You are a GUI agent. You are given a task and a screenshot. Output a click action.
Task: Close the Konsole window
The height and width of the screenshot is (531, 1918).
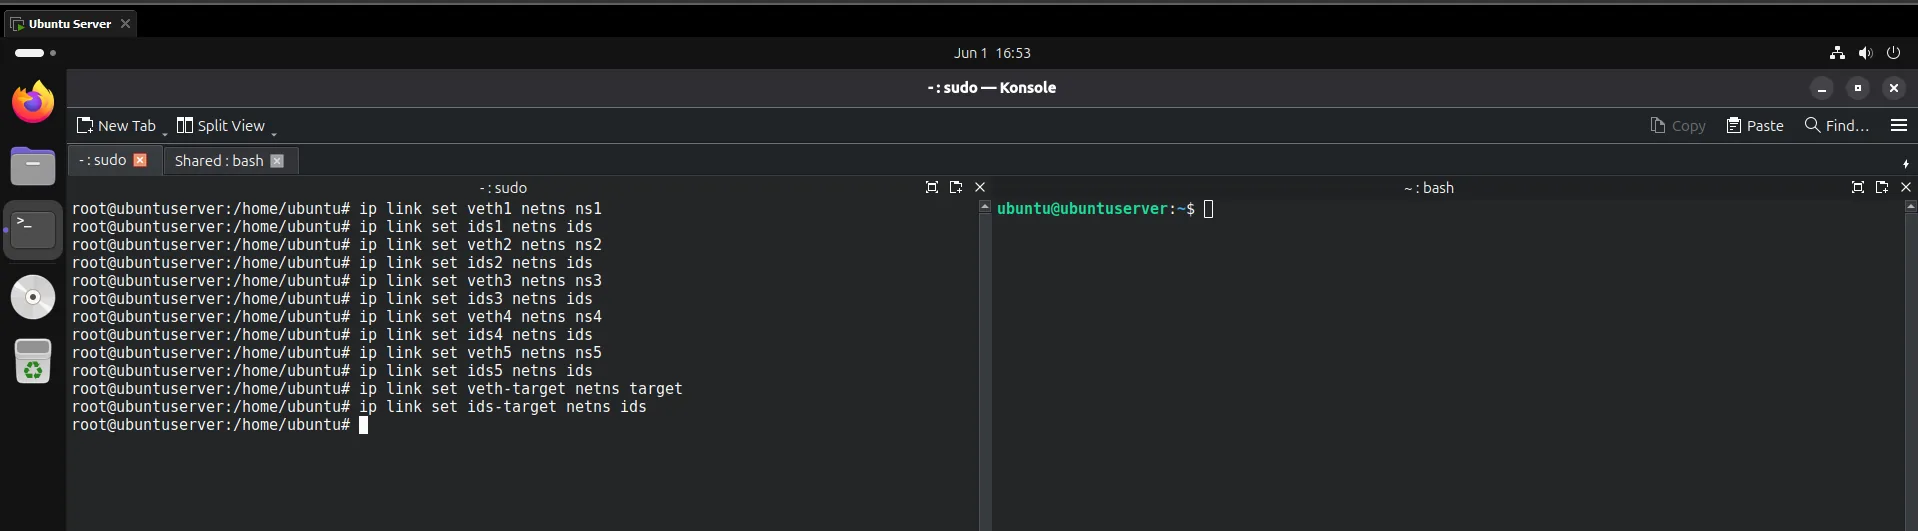point(1894,88)
